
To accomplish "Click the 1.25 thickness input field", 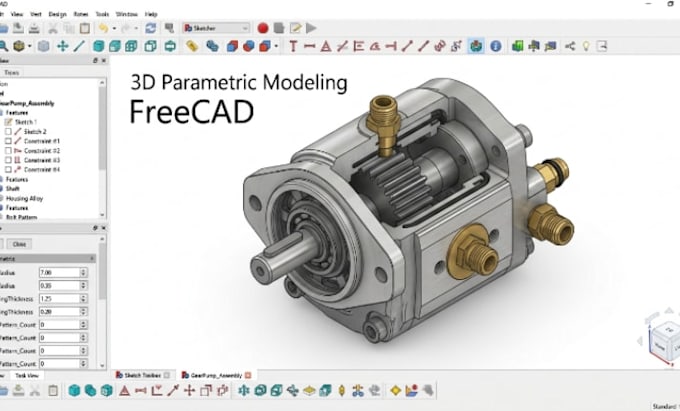I will 60,299.
